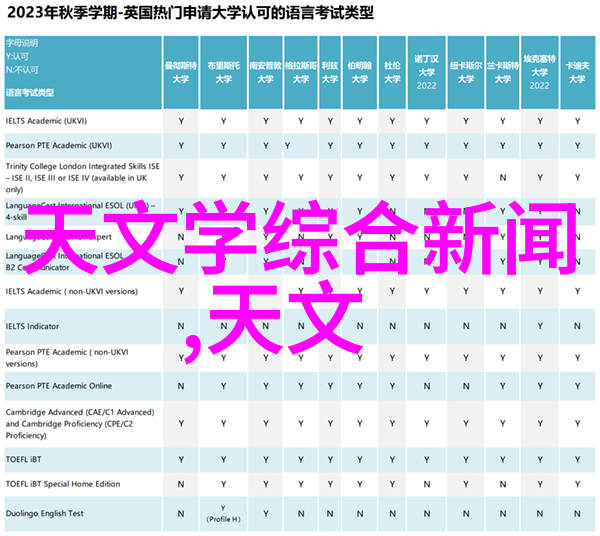Viewport: 600px width, 536px height.
Task: Select the 字母说明 legend label
Action: click(x=22, y=43)
